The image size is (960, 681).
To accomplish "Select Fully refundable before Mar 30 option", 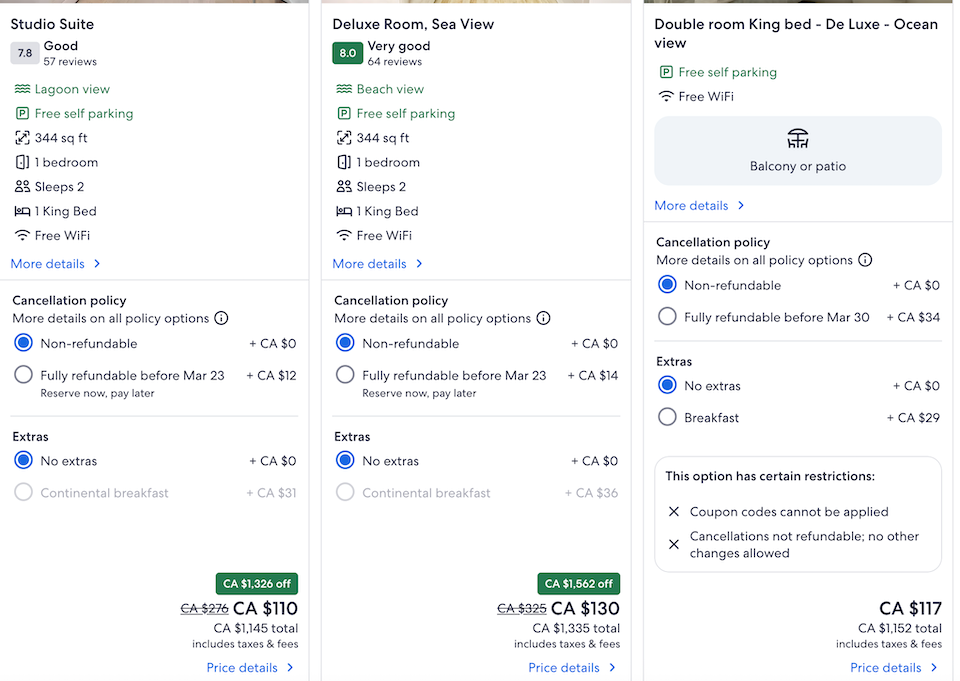I will tap(667, 317).
